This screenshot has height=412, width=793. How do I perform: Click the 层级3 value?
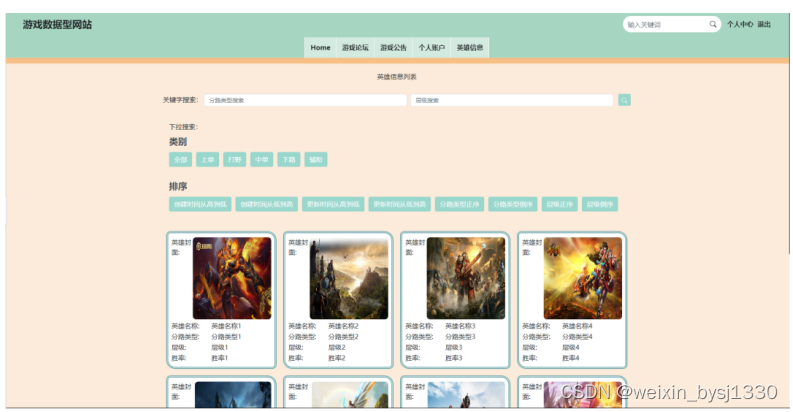[454, 347]
